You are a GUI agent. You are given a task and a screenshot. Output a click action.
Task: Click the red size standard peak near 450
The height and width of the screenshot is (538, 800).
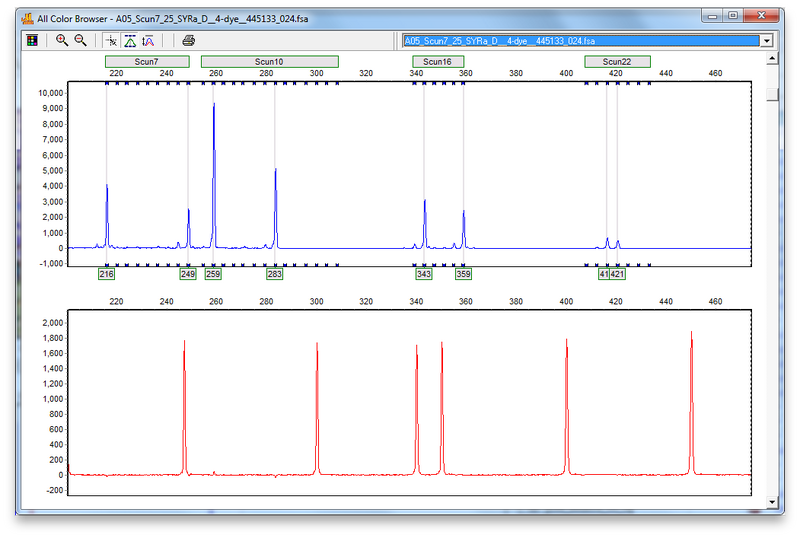691,403
